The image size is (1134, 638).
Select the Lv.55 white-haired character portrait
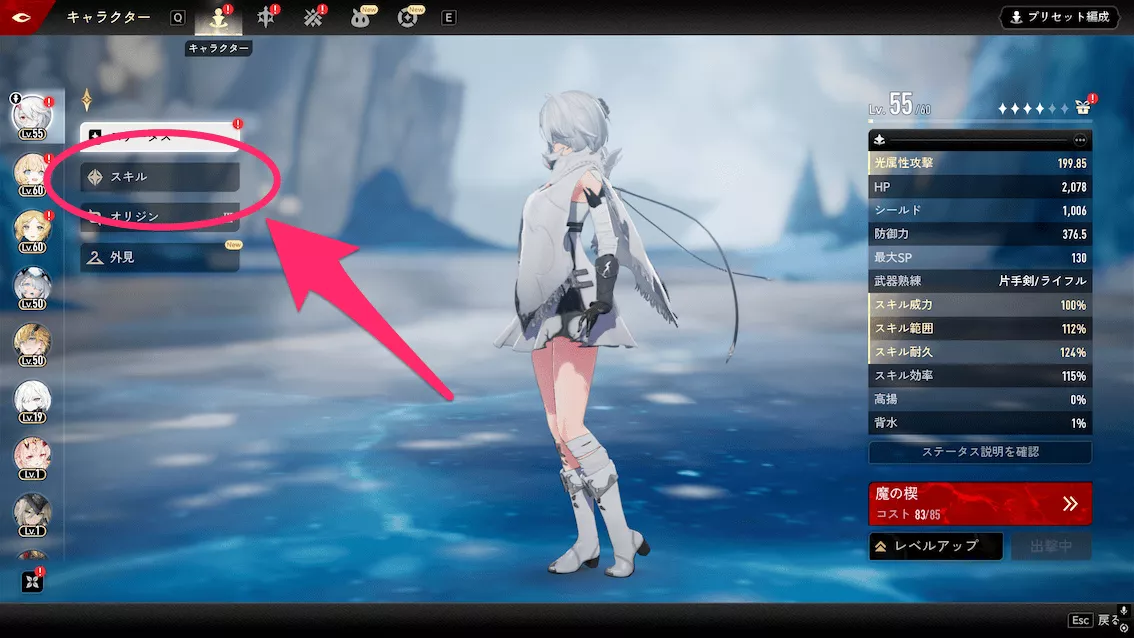tap(32, 118)
